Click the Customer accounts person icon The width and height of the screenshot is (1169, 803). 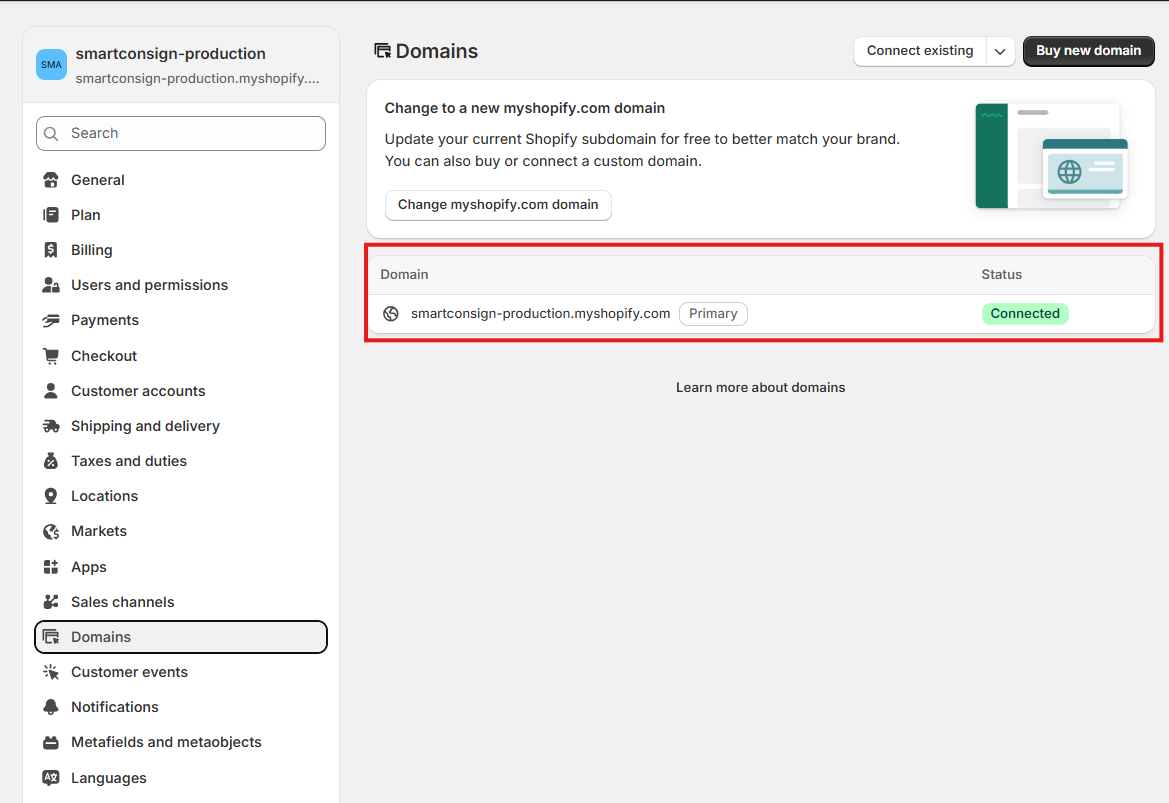pyautogui.click(x=51, y=391)
